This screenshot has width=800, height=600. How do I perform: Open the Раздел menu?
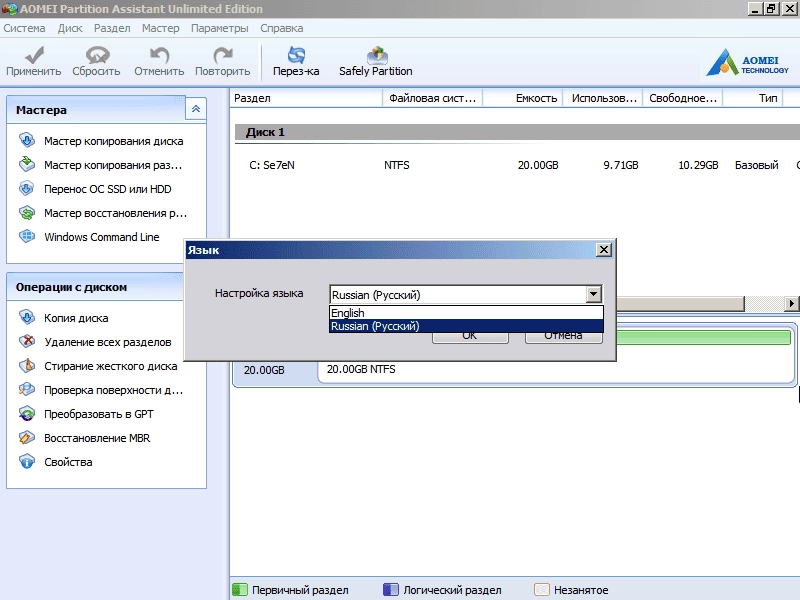[112, 28]
